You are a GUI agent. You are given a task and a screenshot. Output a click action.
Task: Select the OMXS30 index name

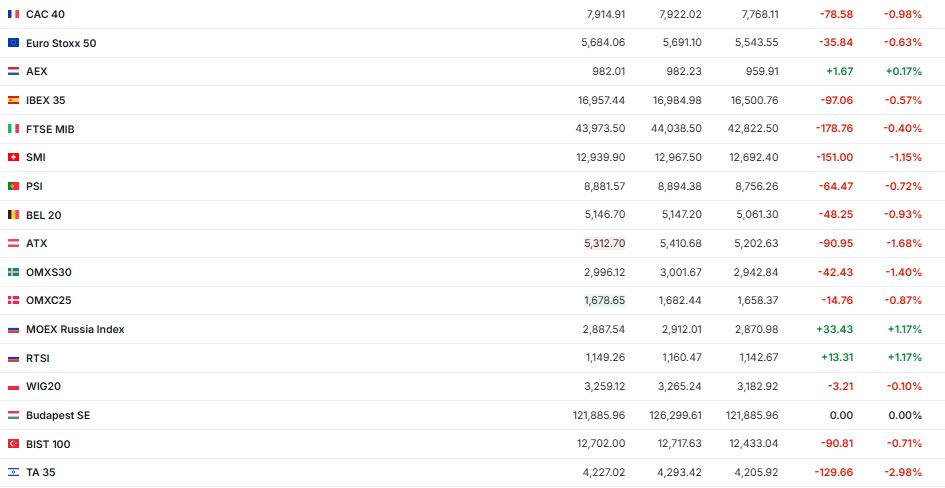(49, 272)
